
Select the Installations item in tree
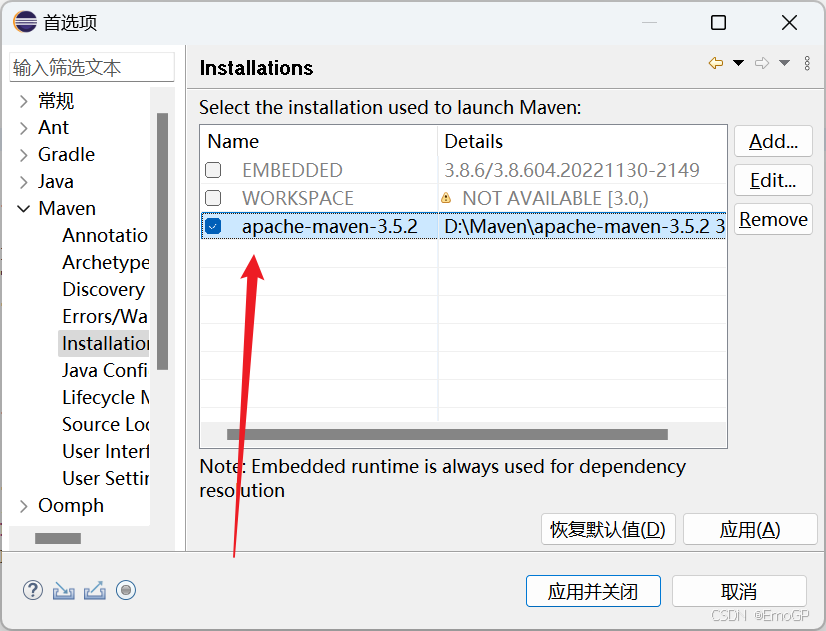[x=105, y=343]
